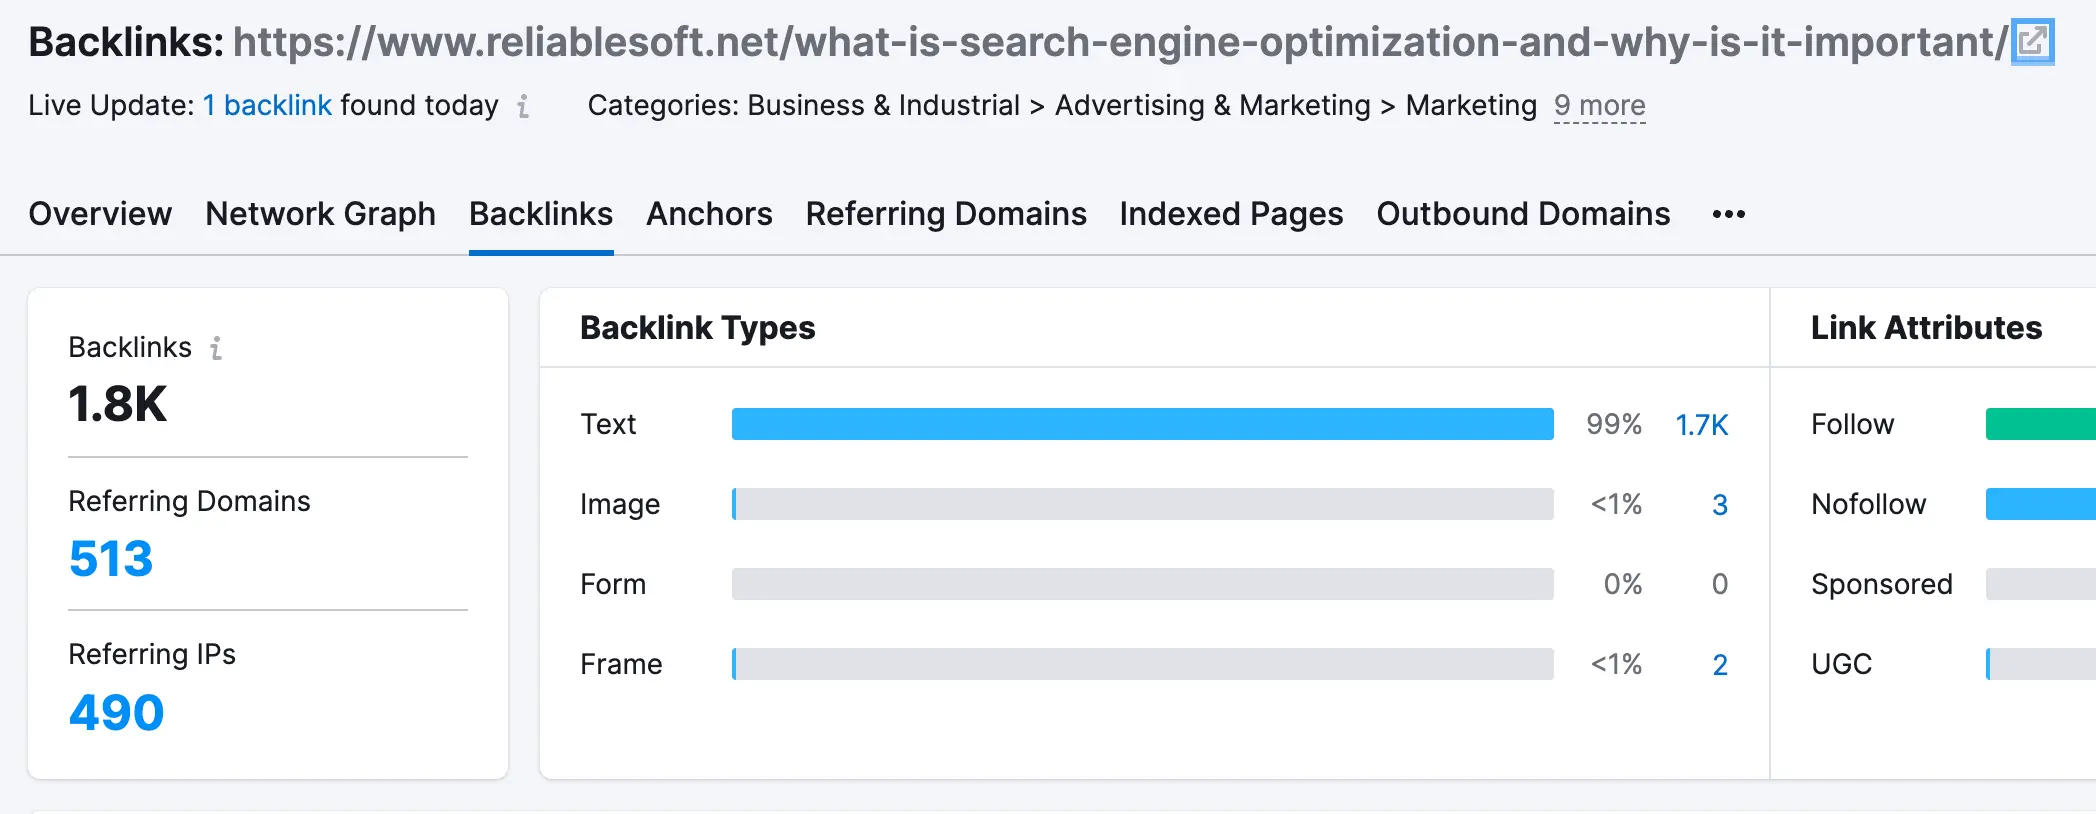Viewport: 2096px width, 814px height.
Task: Open the 513 referring domains count
Action: (x=111, y=558)
